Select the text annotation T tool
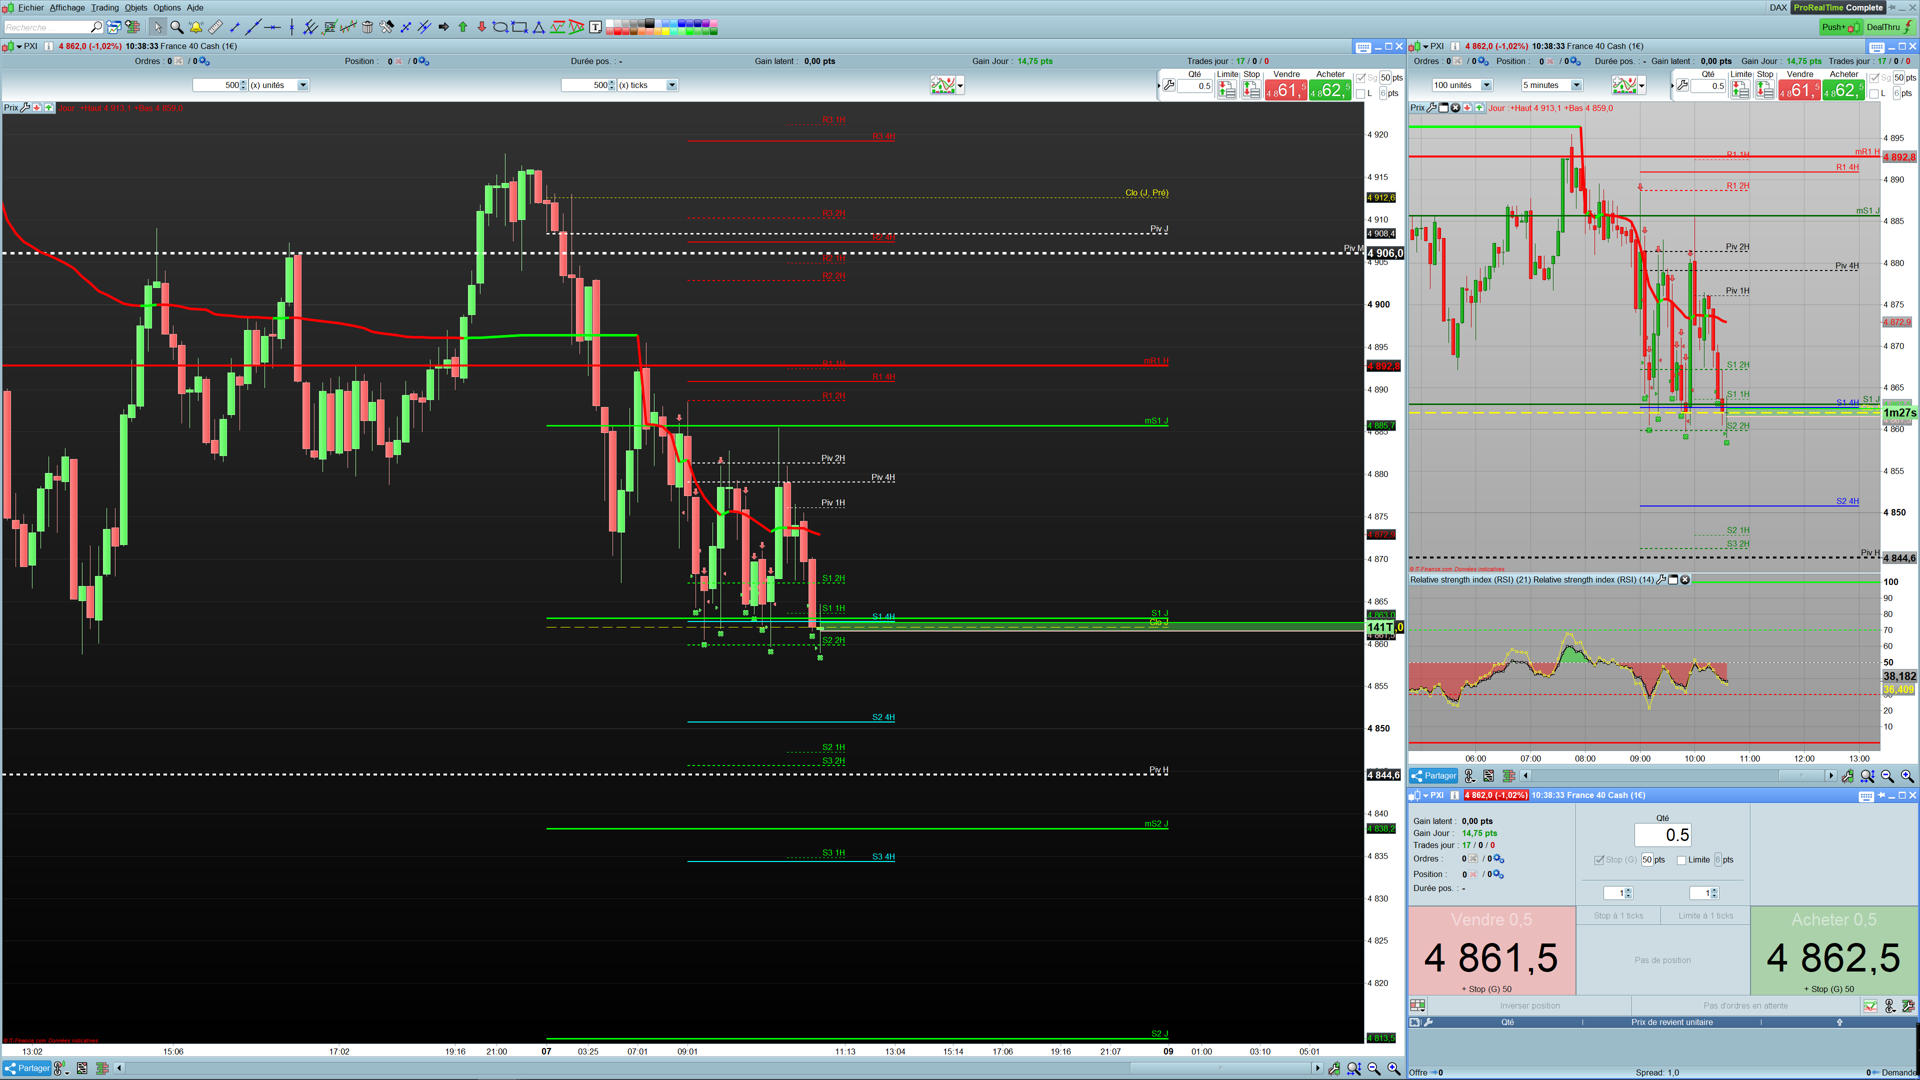 pyautogui.click(x=596, y=27)
